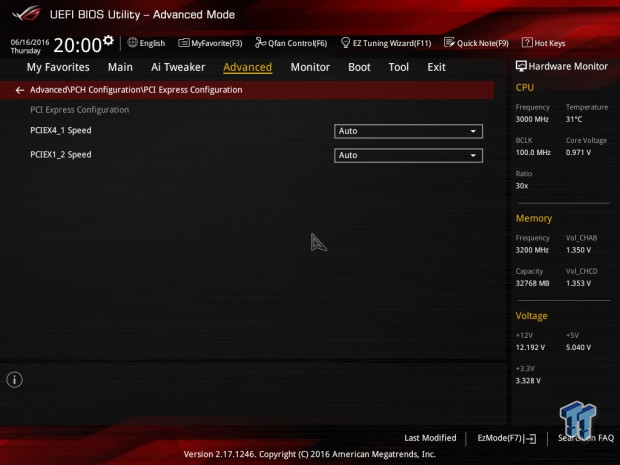This screenshot has width=620, height=465.
Task: Click the Voltage section heading
Action: pyautogui.click(x=531, y=316)
